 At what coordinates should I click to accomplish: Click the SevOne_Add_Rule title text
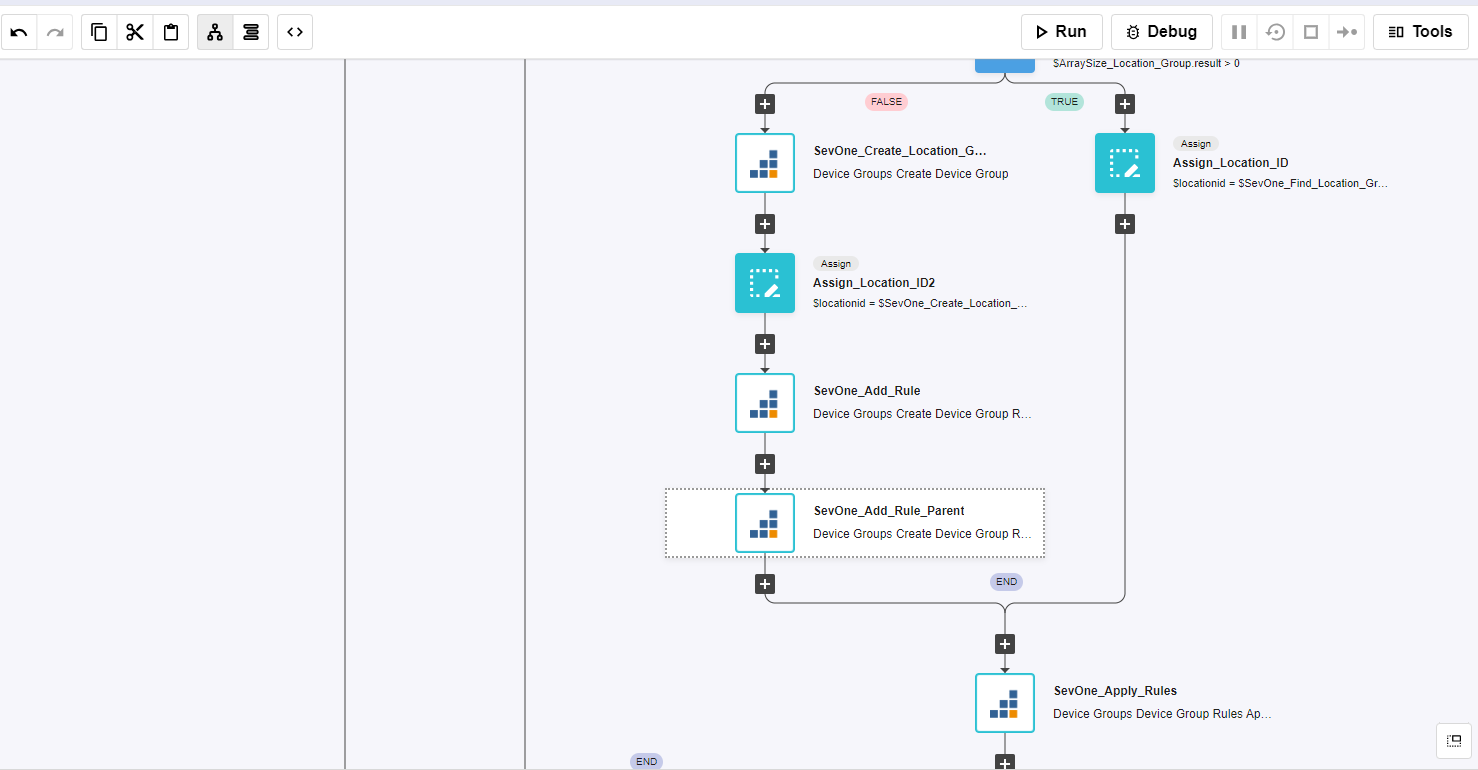point(867,391)
